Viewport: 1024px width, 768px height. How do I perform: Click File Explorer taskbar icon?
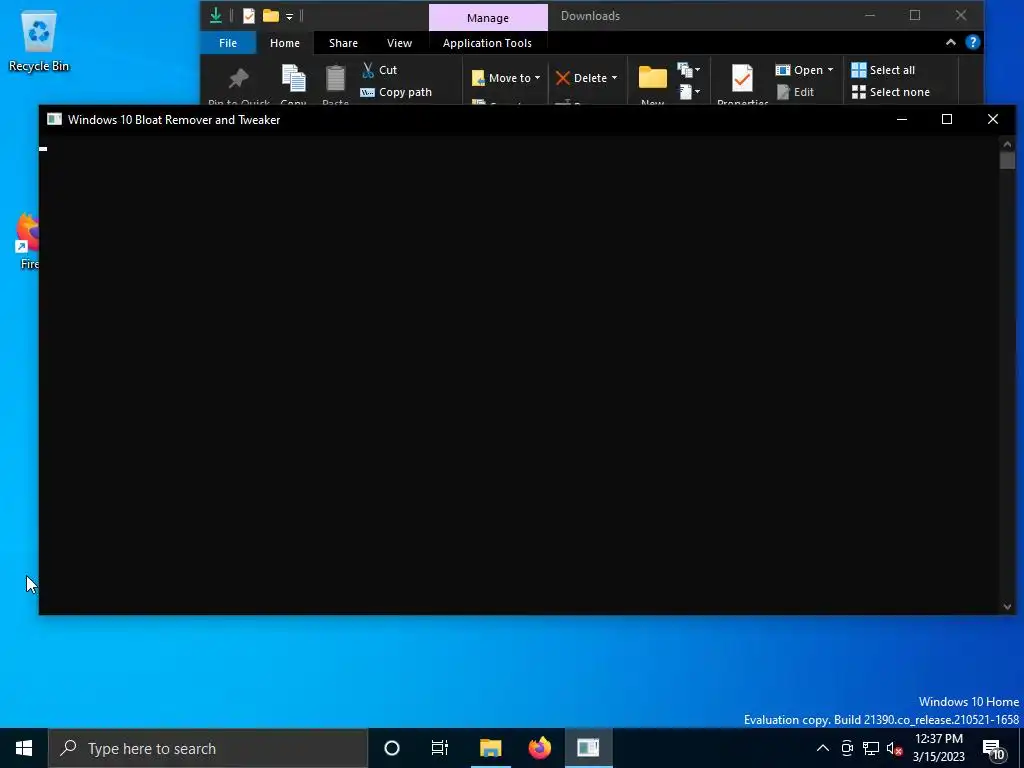point(490,748)
